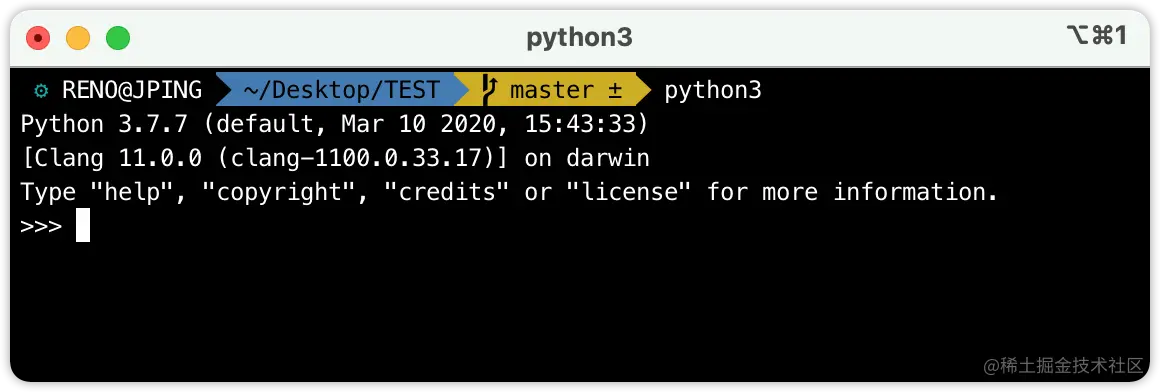Screen dimensions: 1160x392
Task: Click the 'Clang 11.0.0' compiler text
Action: [x=118, y=158]
